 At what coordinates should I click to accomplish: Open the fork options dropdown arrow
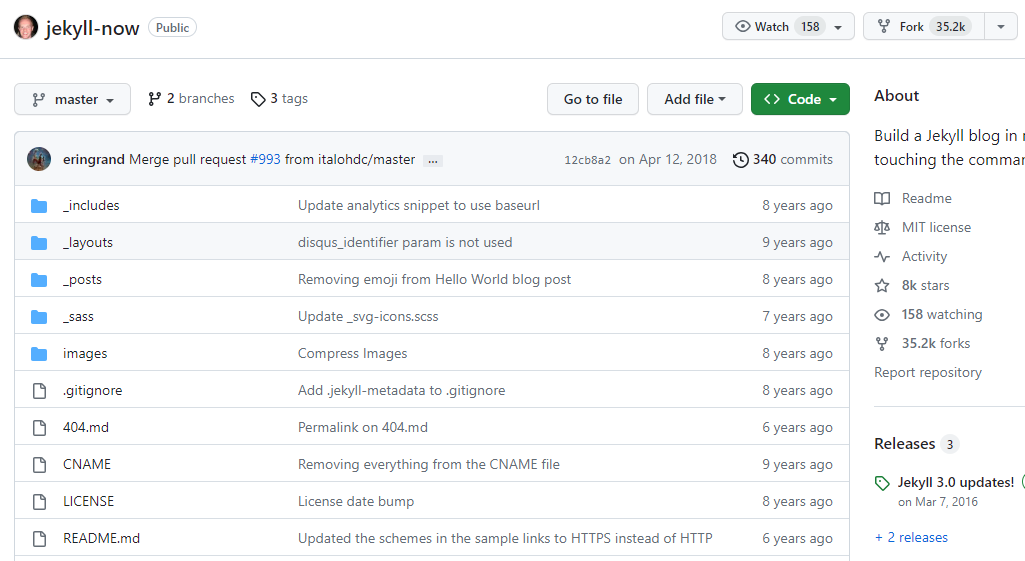[x=1001, y=27]
